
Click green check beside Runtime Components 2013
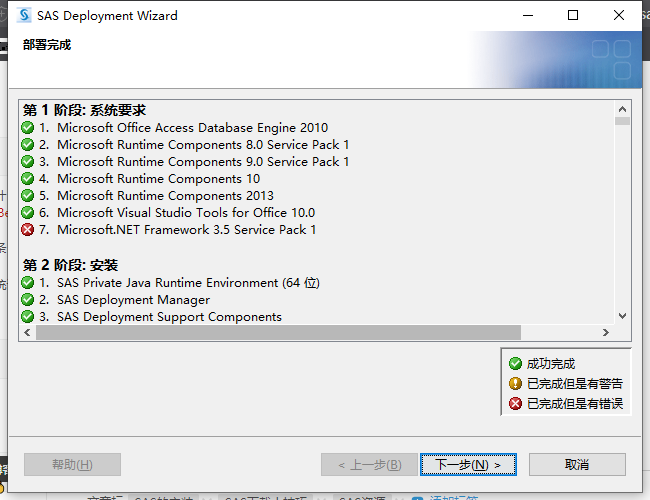tap(27, 195)
